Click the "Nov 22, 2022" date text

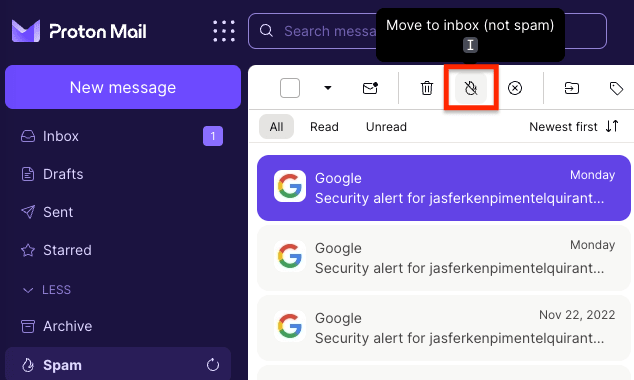(x=577, y=315)
